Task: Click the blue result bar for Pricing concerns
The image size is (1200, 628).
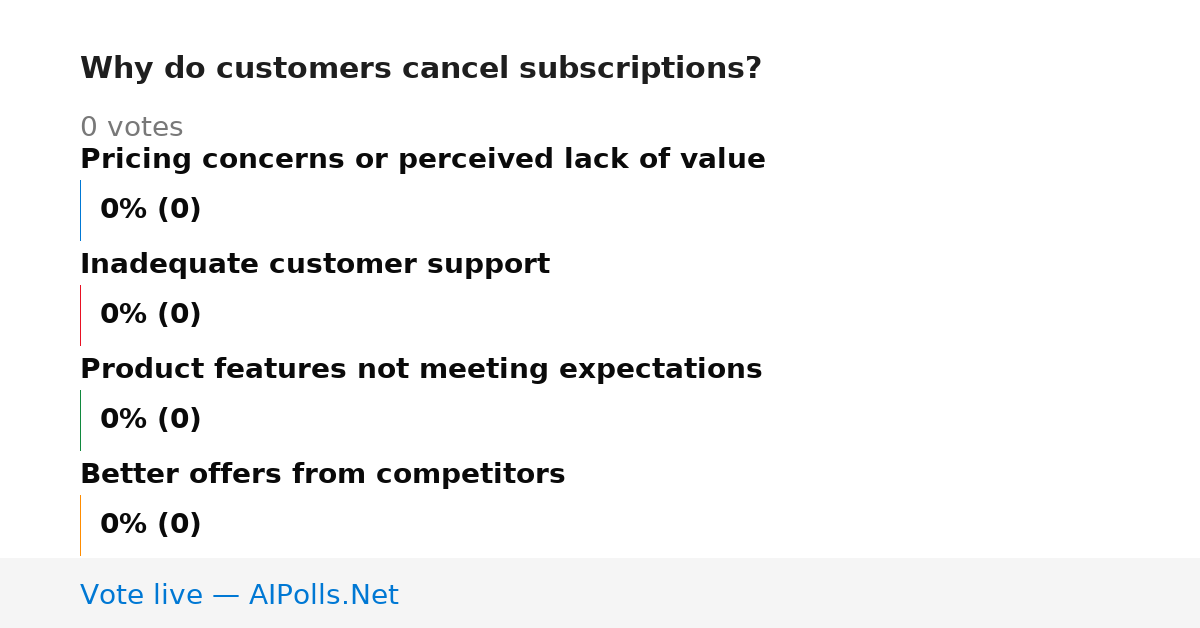Action: click(80, 210)
